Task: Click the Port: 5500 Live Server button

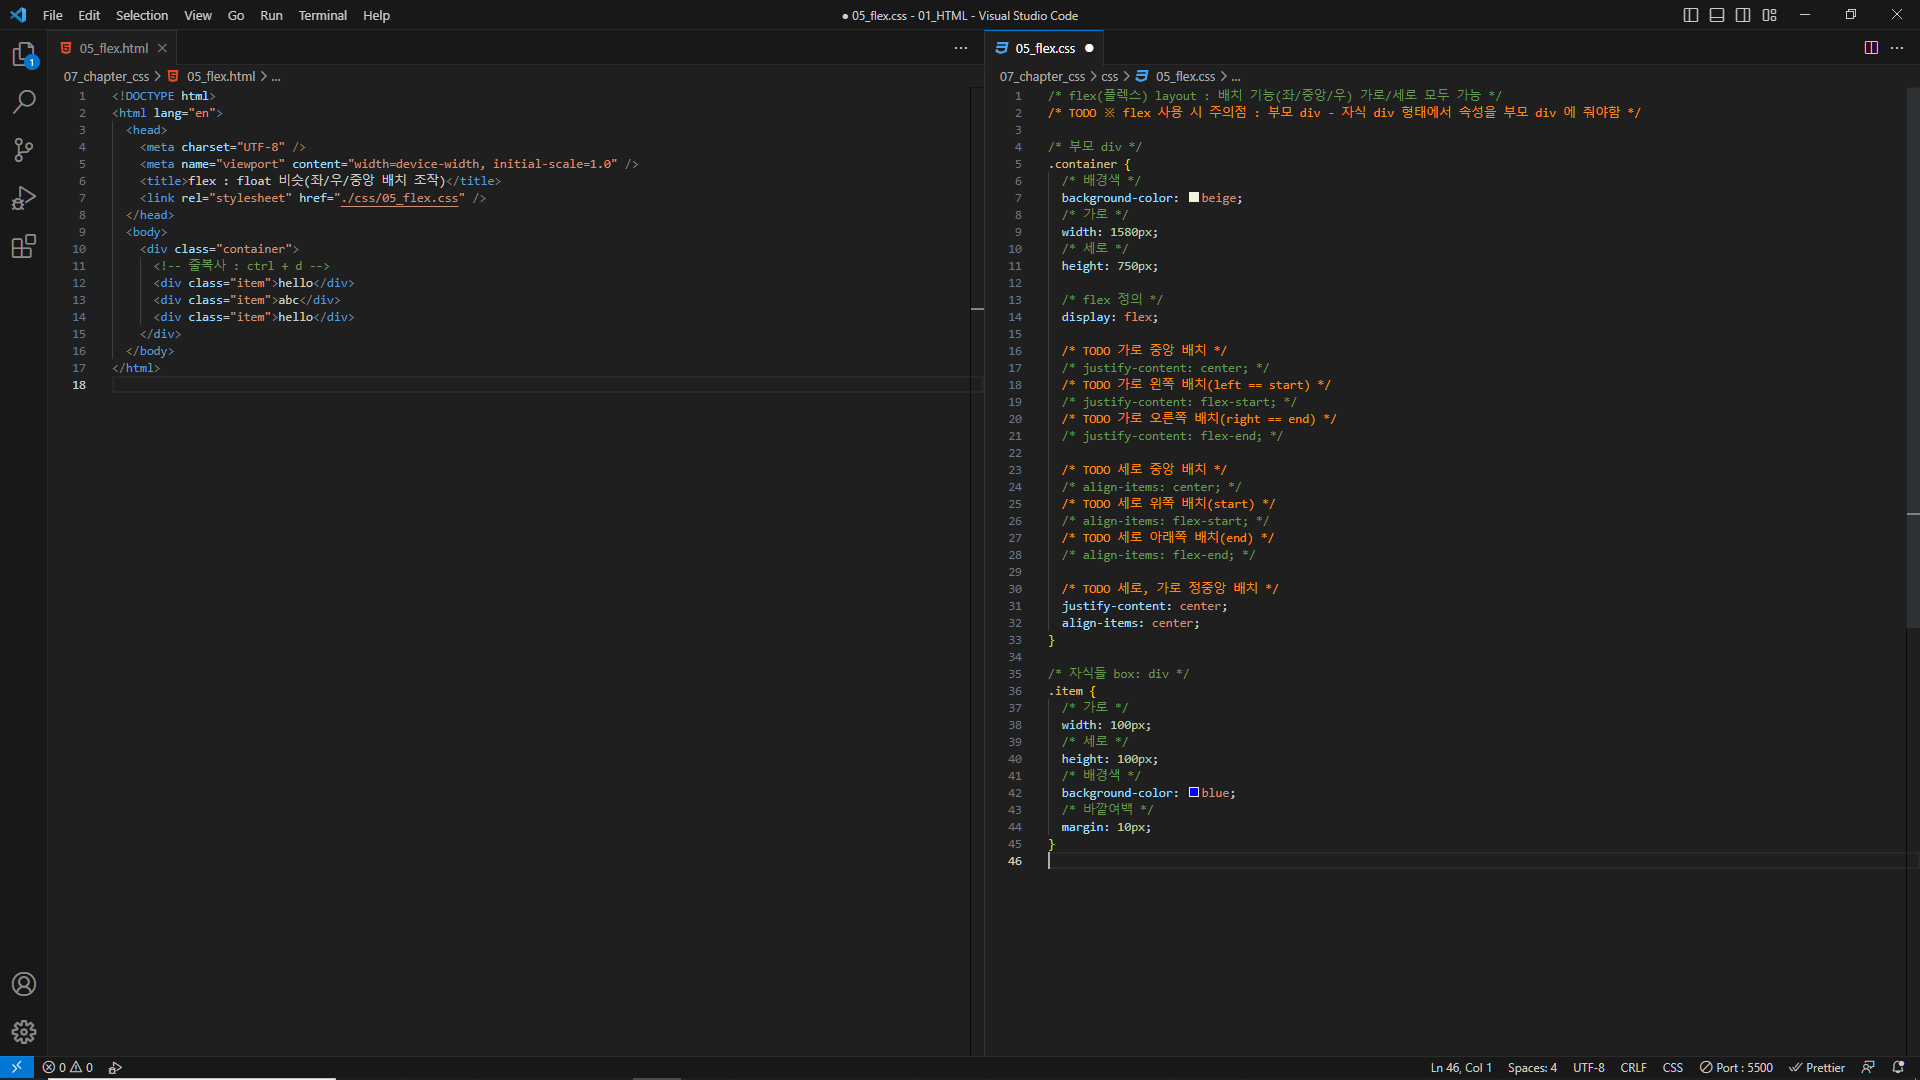Action: 1736,1067
